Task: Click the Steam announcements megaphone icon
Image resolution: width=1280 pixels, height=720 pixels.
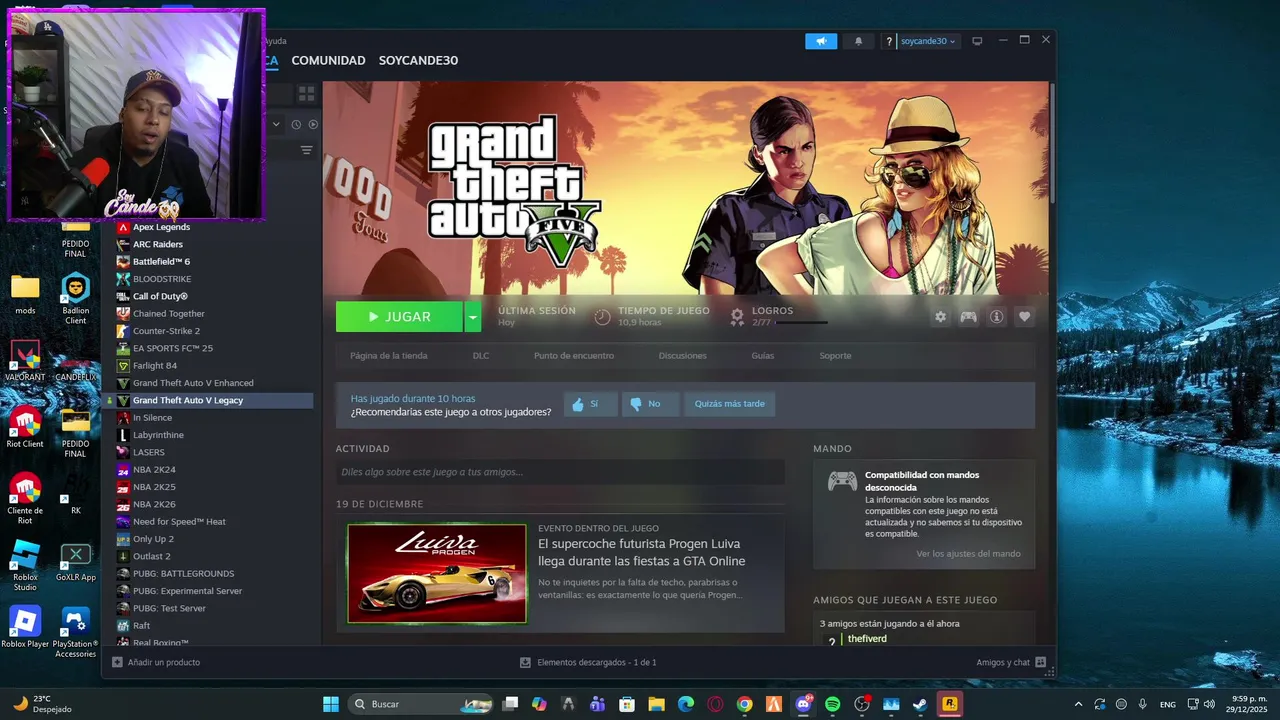Action: (x=821, y=41)
